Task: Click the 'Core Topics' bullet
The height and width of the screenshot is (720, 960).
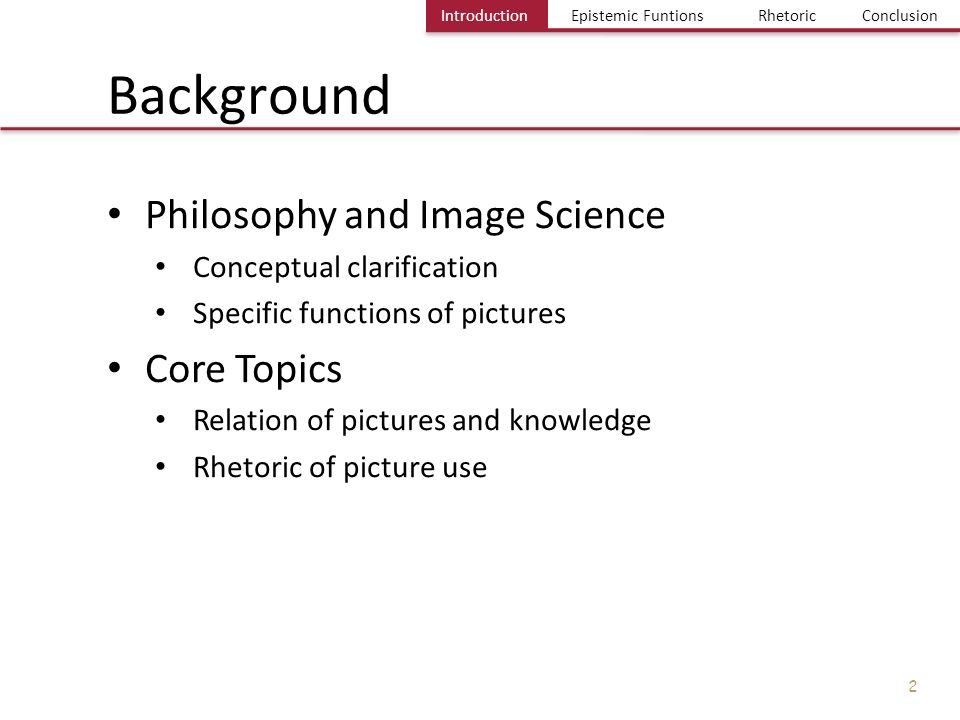Action: [243, 369]
